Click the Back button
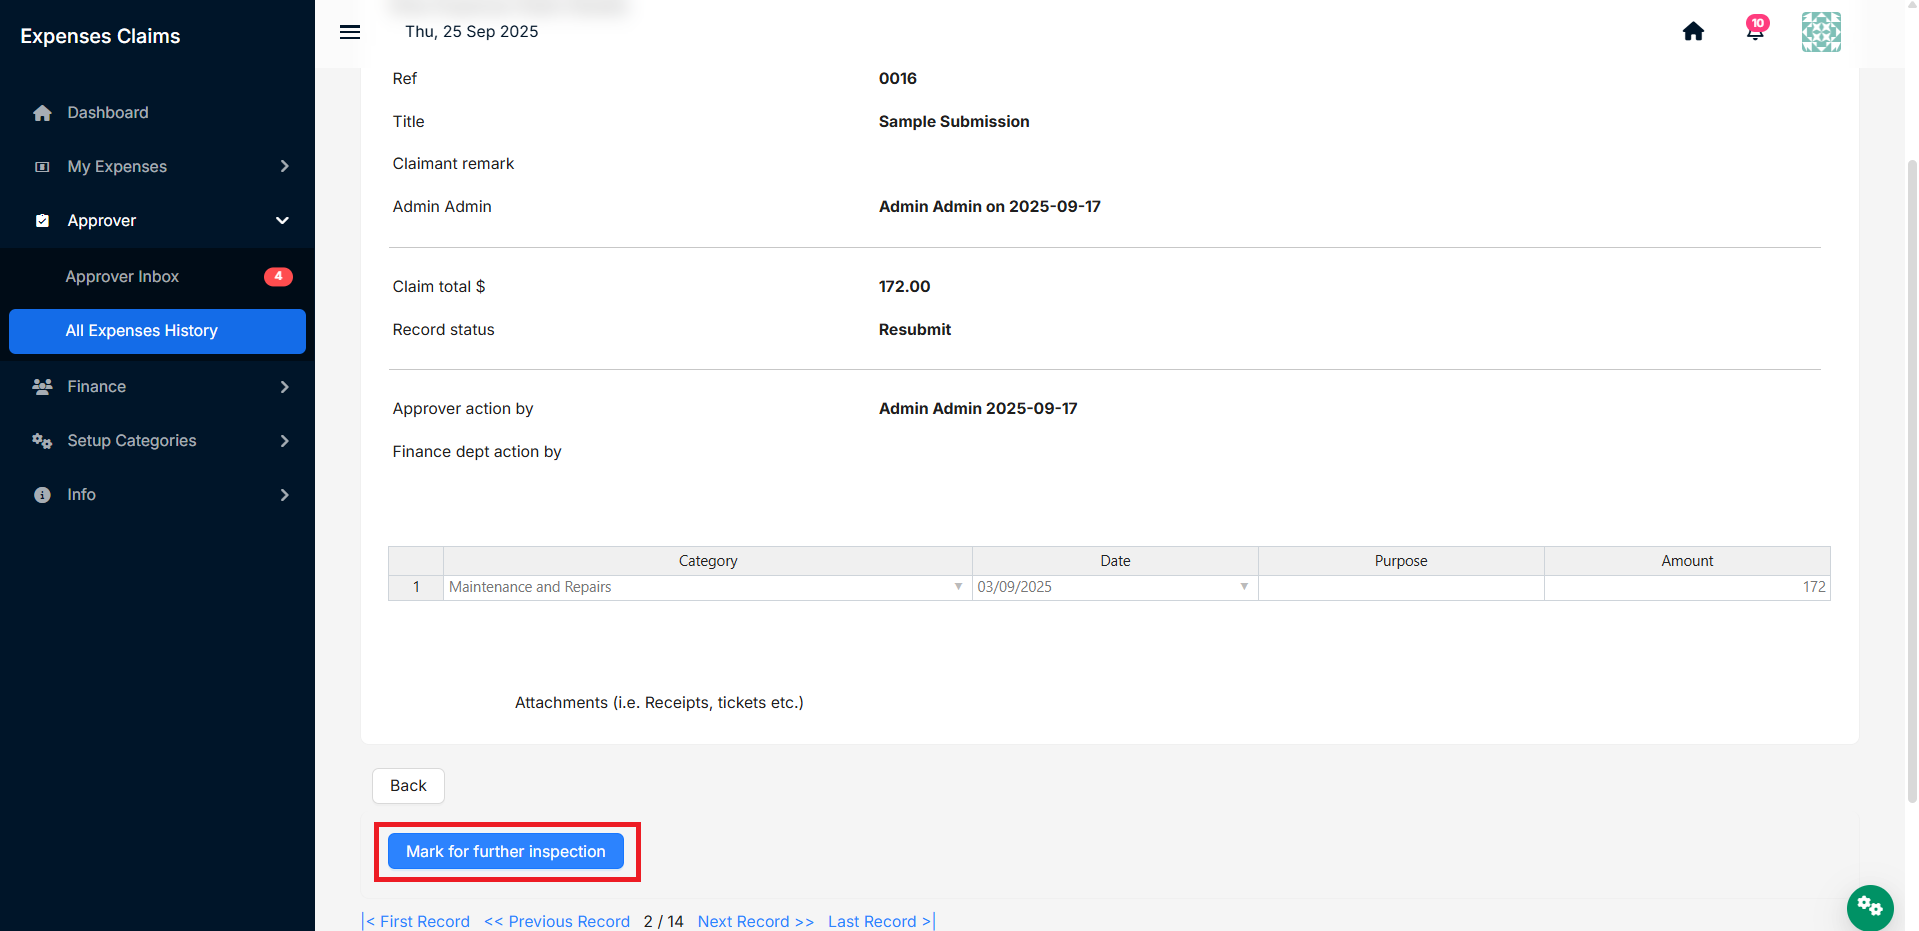This screenshot has width=1919, height=931. point(408,786)
